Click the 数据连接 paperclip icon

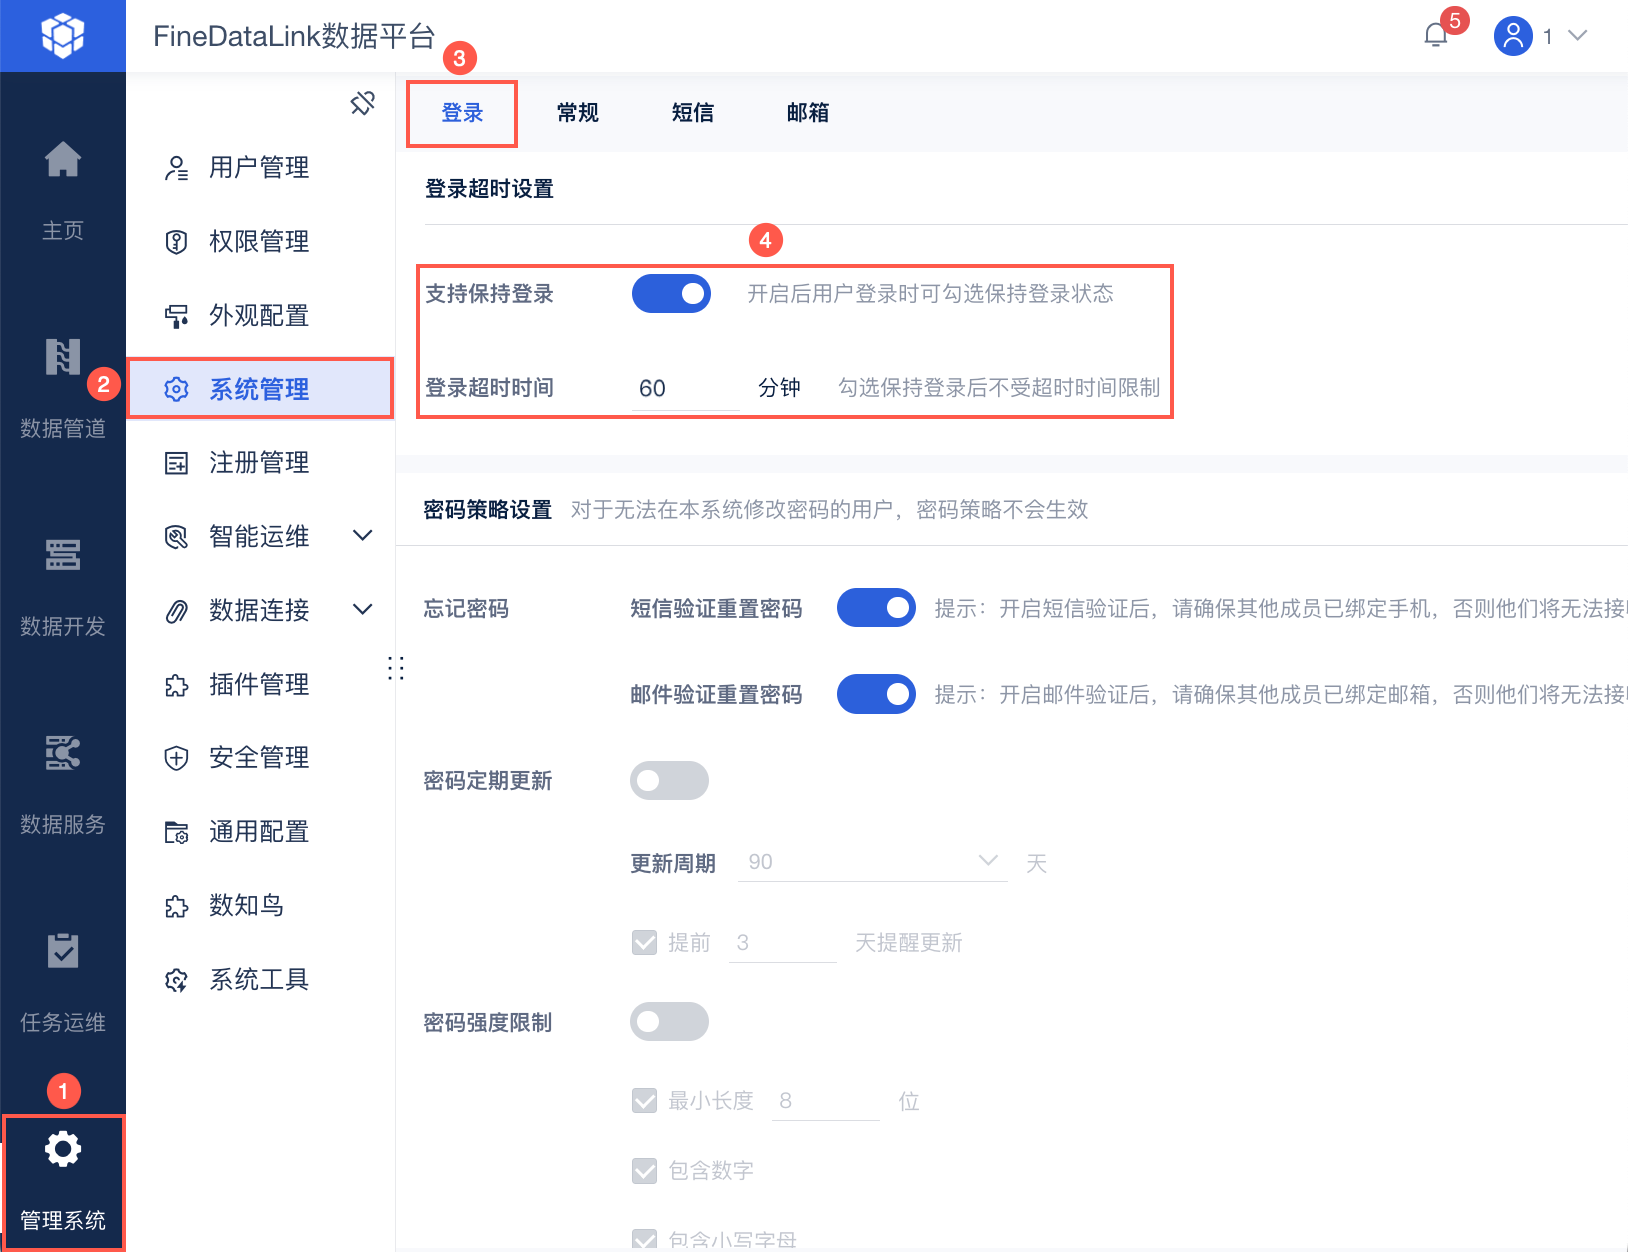pos(176,611)
